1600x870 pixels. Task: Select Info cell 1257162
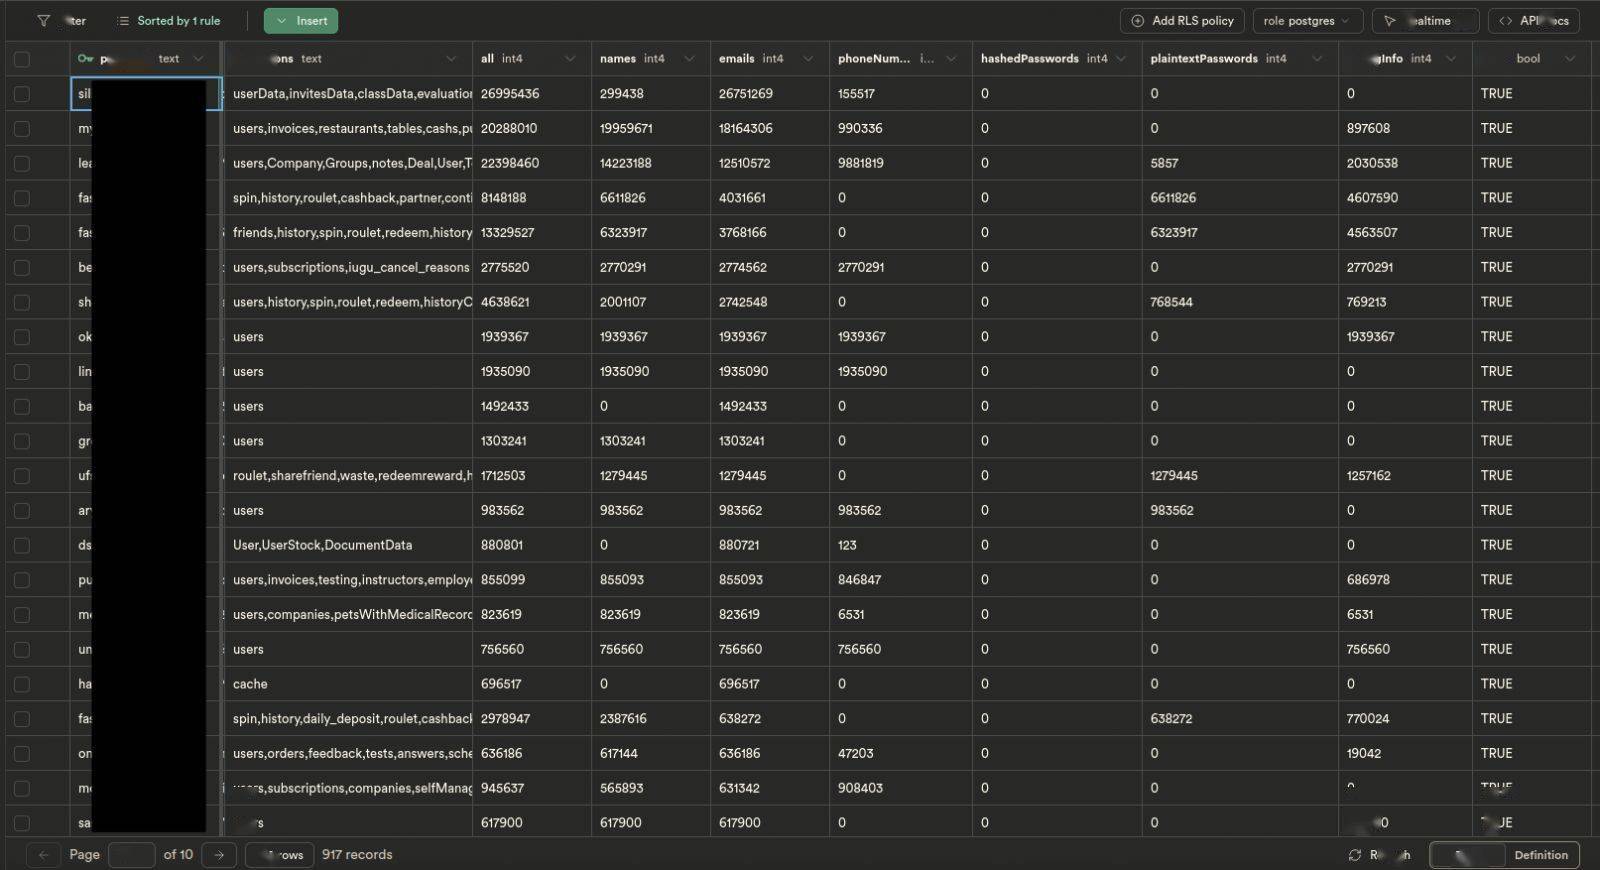tap(1406, 476)
